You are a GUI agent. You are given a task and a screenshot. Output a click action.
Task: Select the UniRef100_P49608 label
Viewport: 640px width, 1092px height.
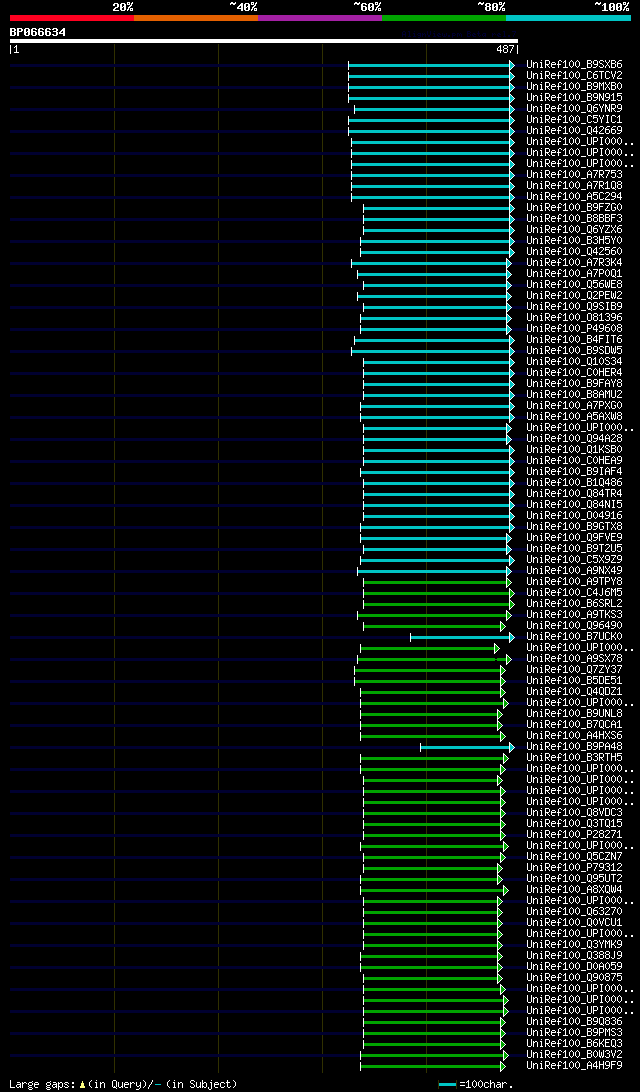(x=575, y=329)
